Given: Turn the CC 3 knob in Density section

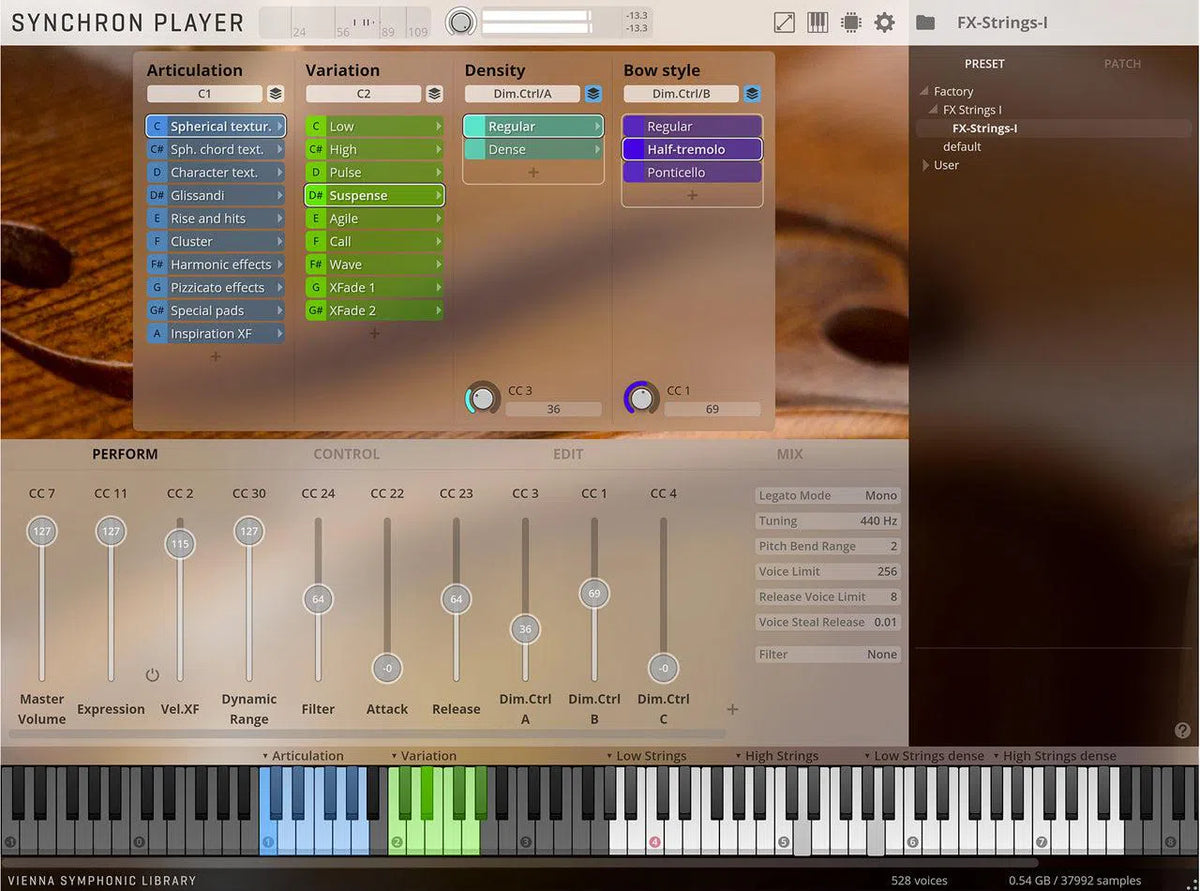Looking at the screenshot, I should pyautogui.click(x=481, y=397).
